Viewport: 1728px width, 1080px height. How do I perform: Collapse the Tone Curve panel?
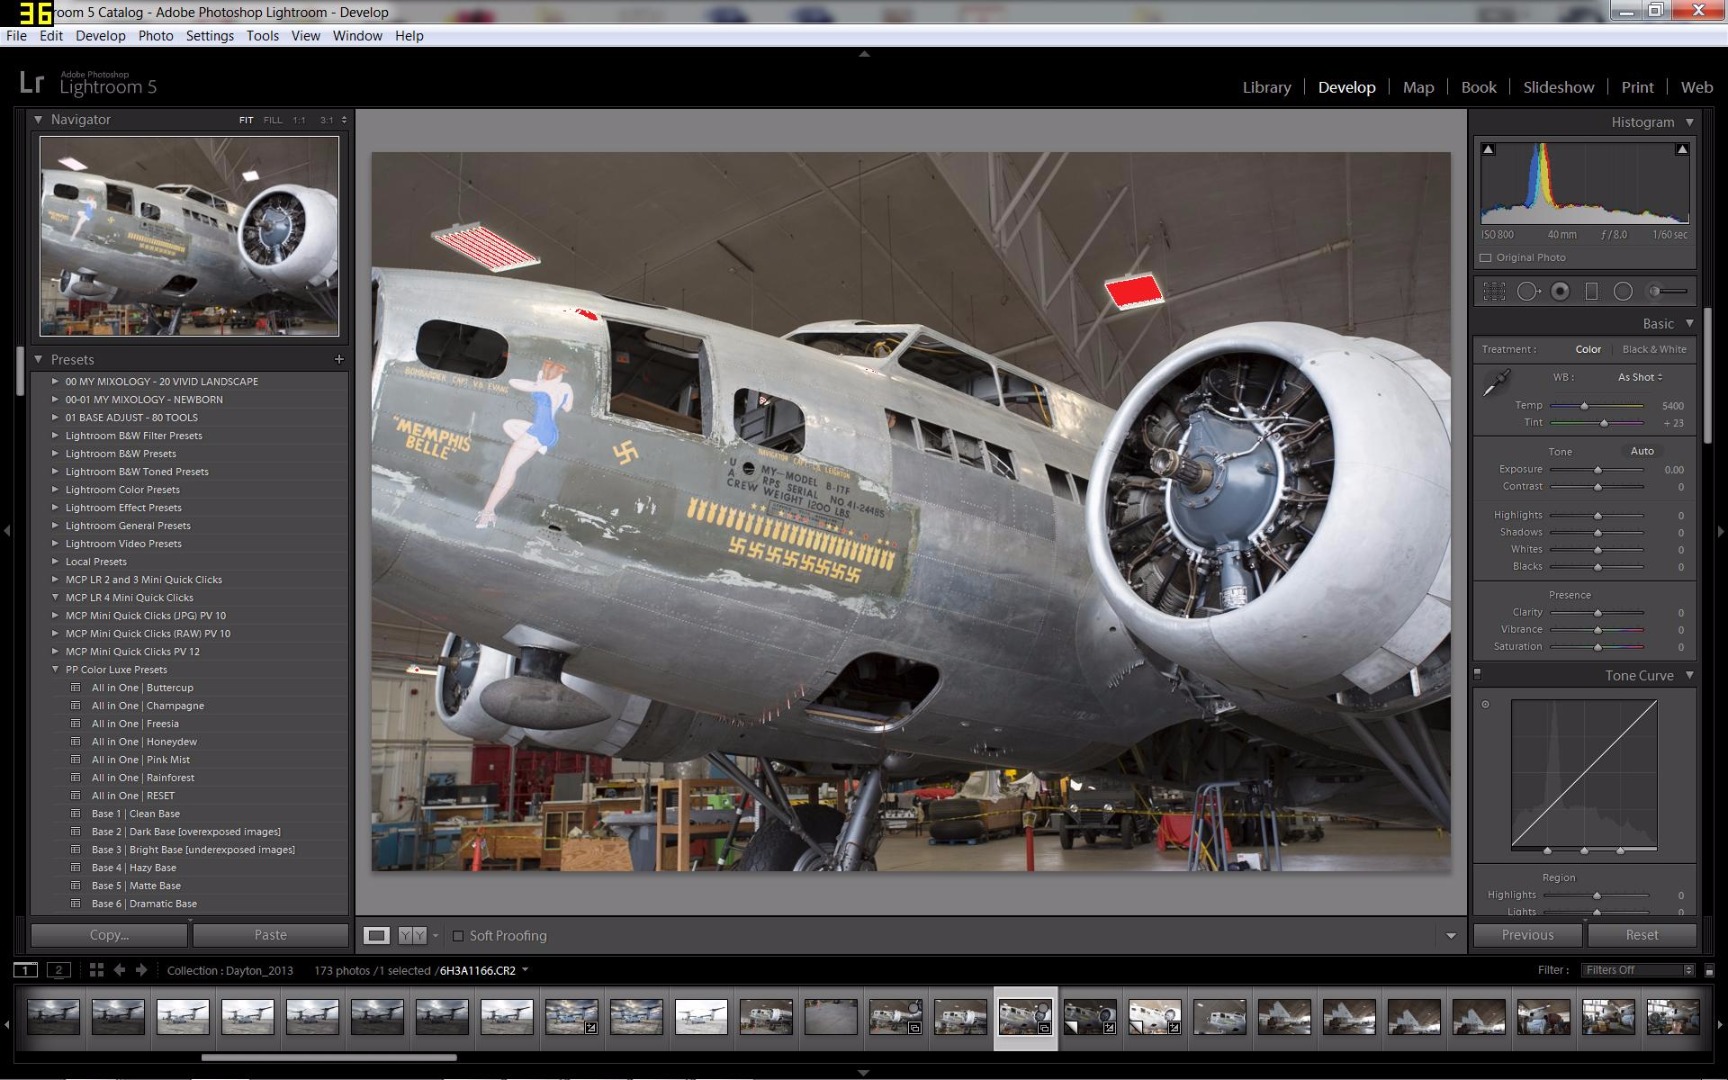pyautogui.click(x=1690, y=675)
